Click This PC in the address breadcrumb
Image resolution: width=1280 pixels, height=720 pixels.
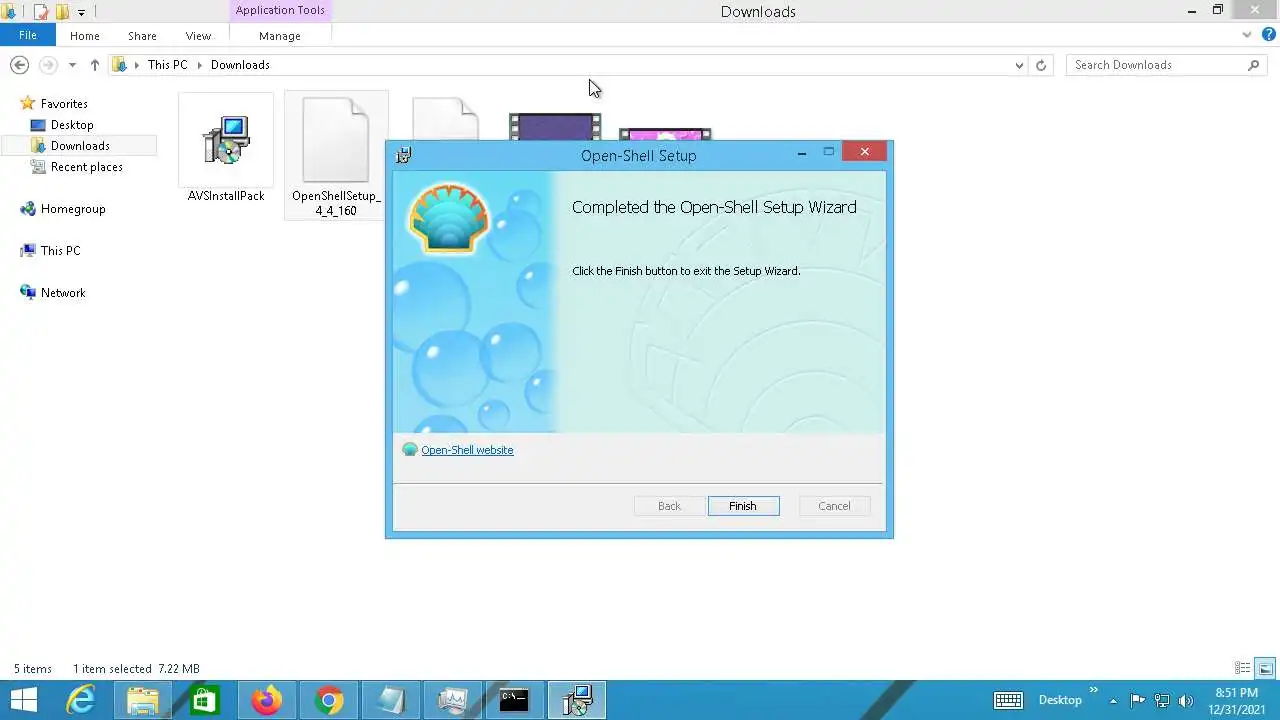pos(167,65)
